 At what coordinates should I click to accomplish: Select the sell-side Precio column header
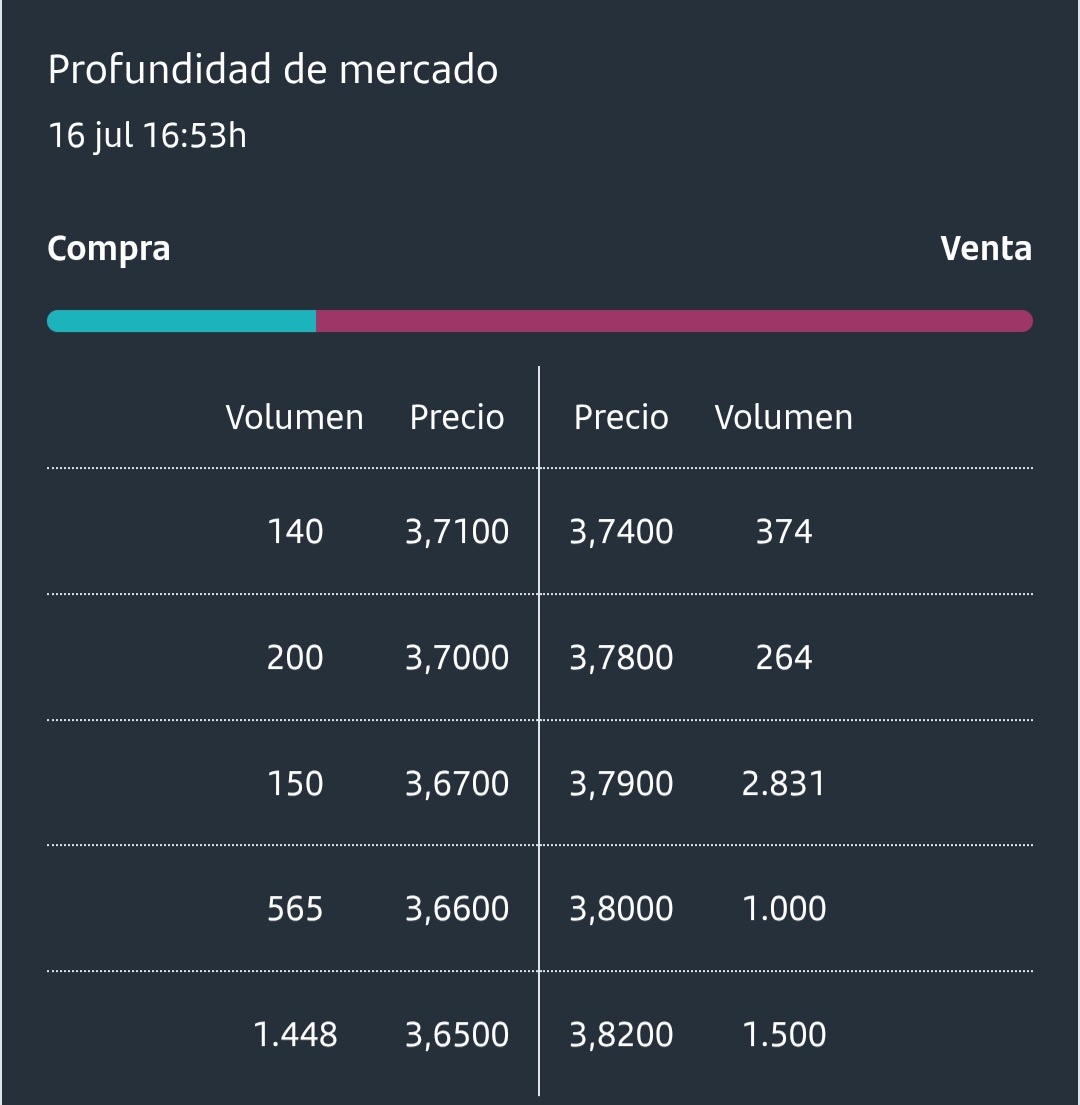pos(621,417)
